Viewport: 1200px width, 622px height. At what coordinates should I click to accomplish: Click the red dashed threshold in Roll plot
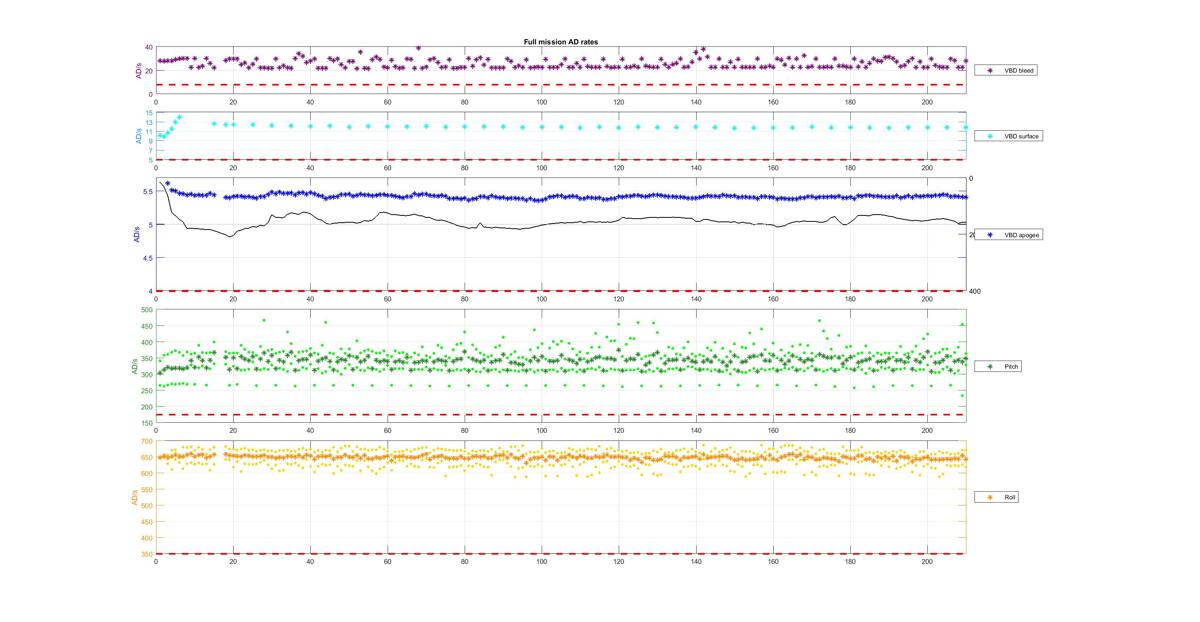[561, 554]
